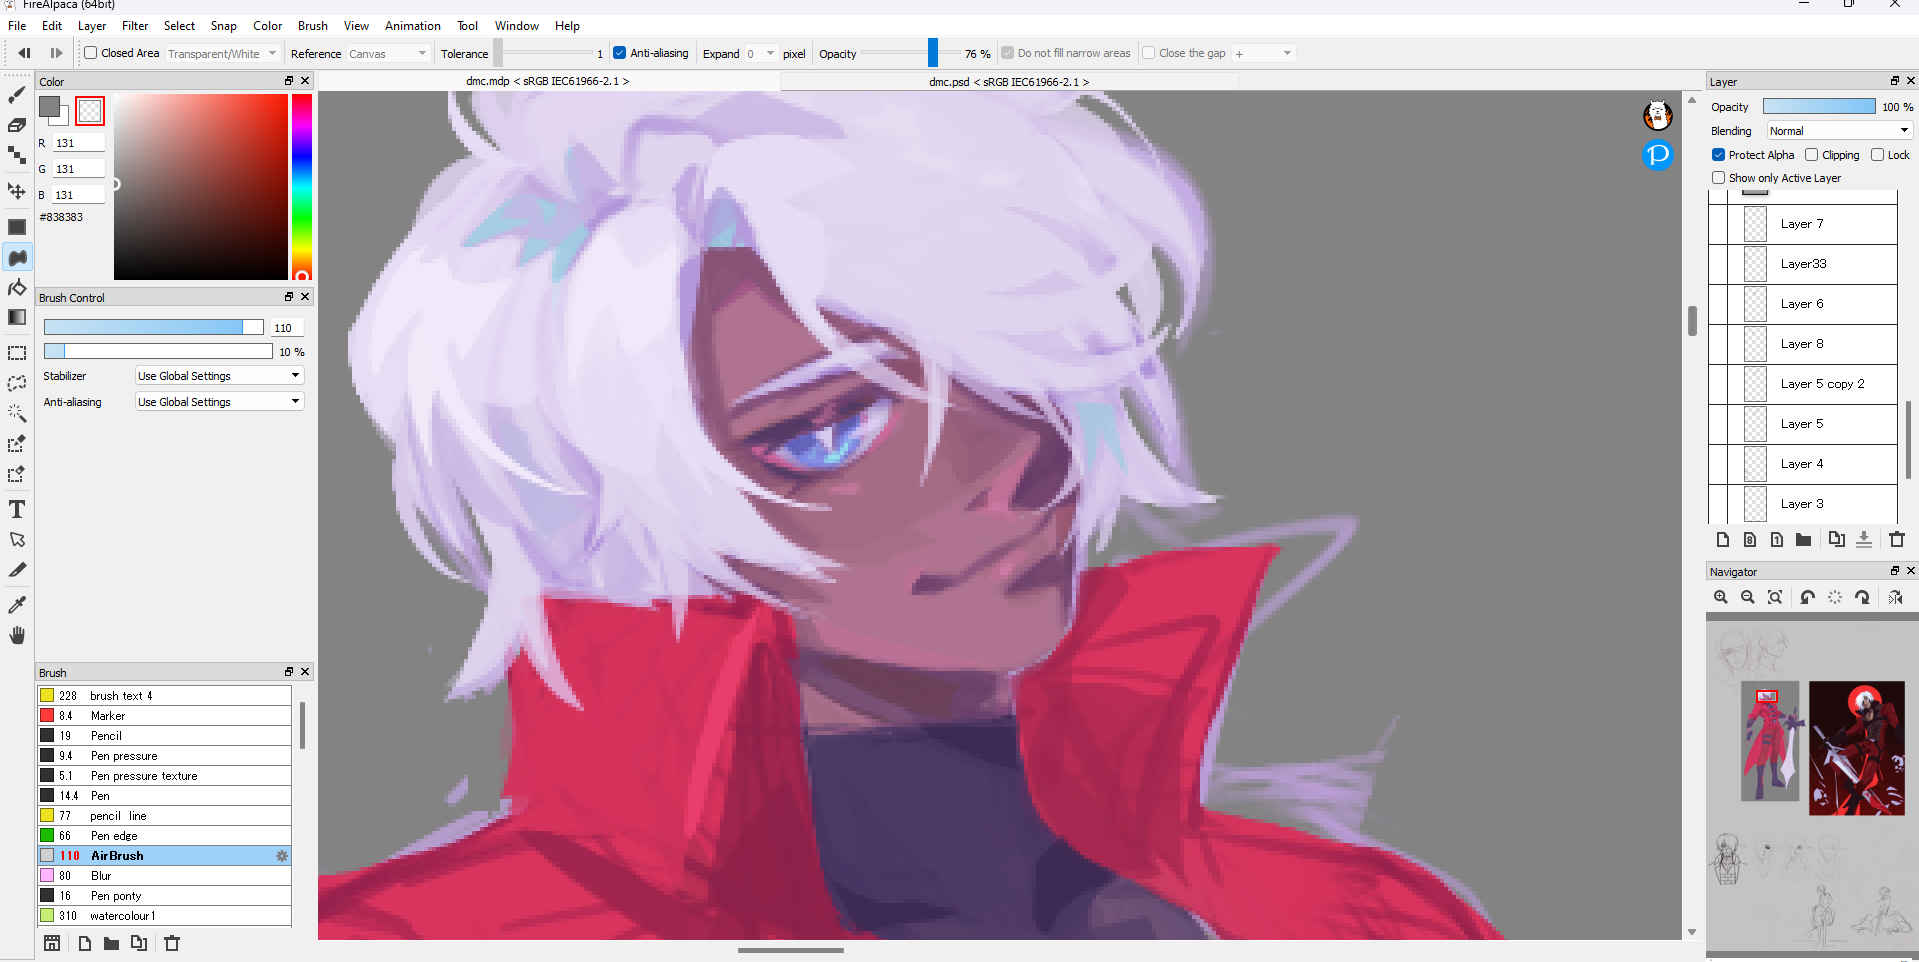Switch to the dmc.psd document tab
The height and width of the screenshot is (962, 1919).
(1008, 82)
